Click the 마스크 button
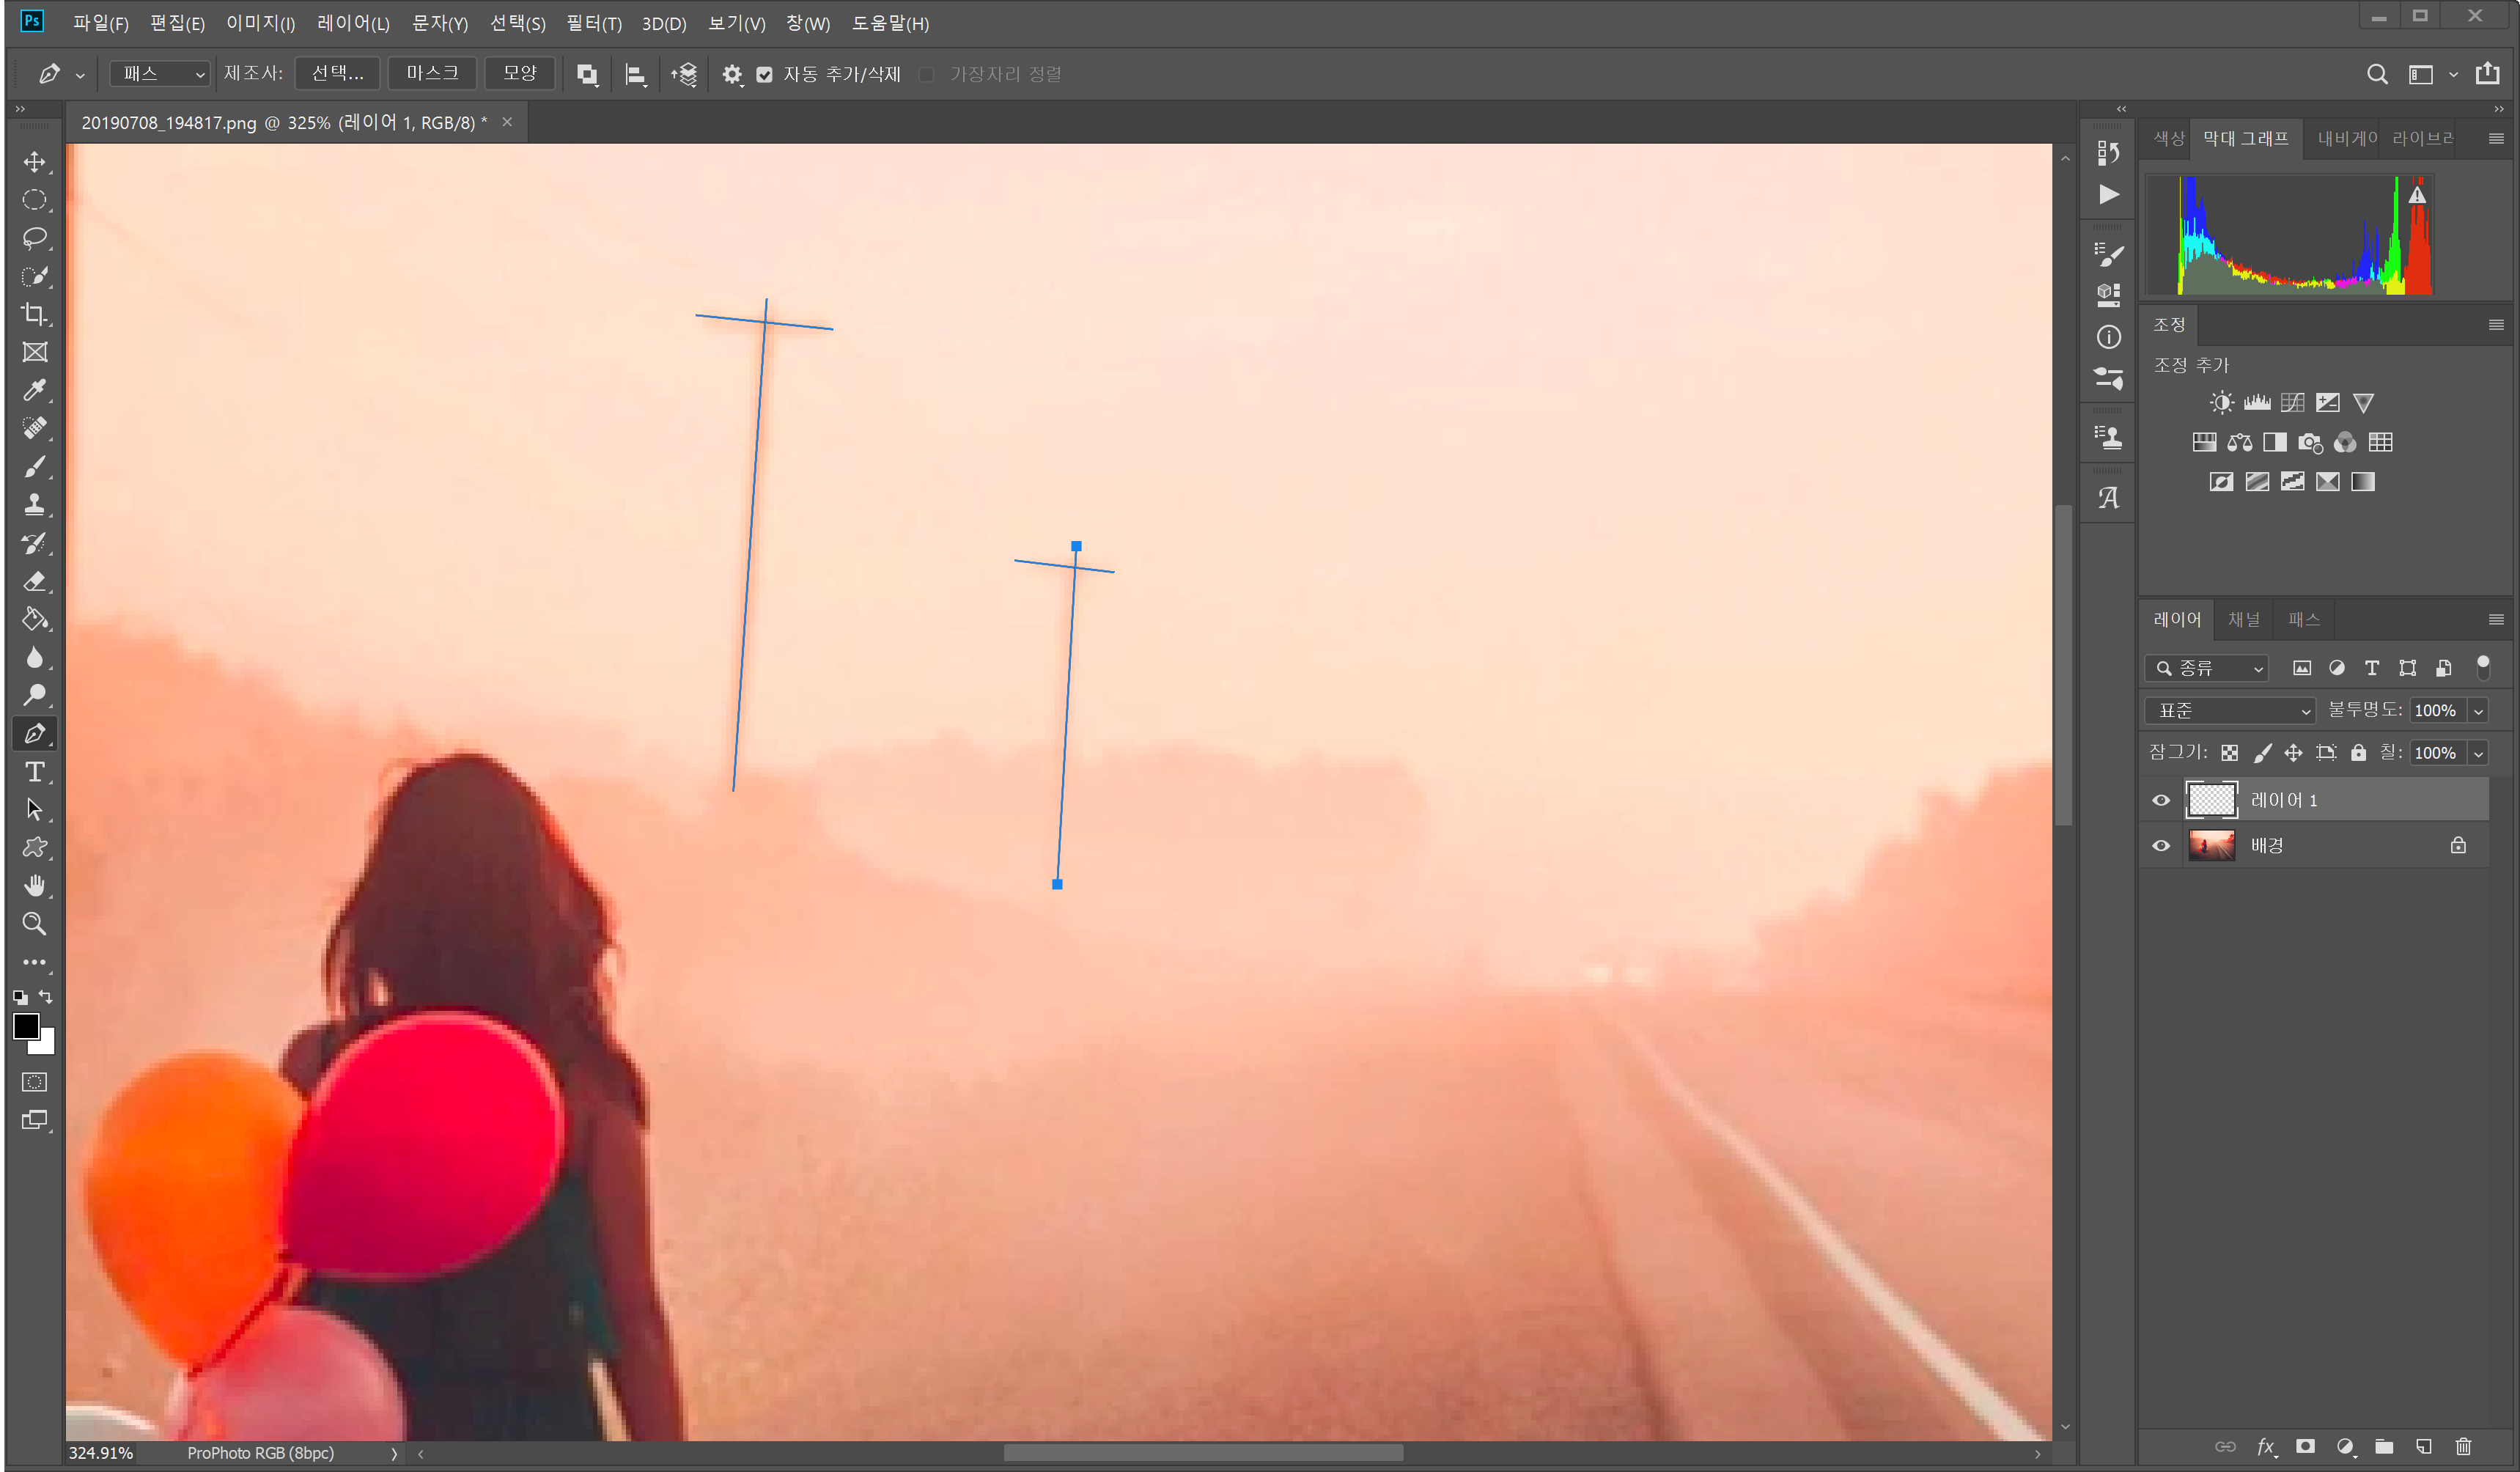This screenshot has height=1472, width=2520. pos(432,73)
